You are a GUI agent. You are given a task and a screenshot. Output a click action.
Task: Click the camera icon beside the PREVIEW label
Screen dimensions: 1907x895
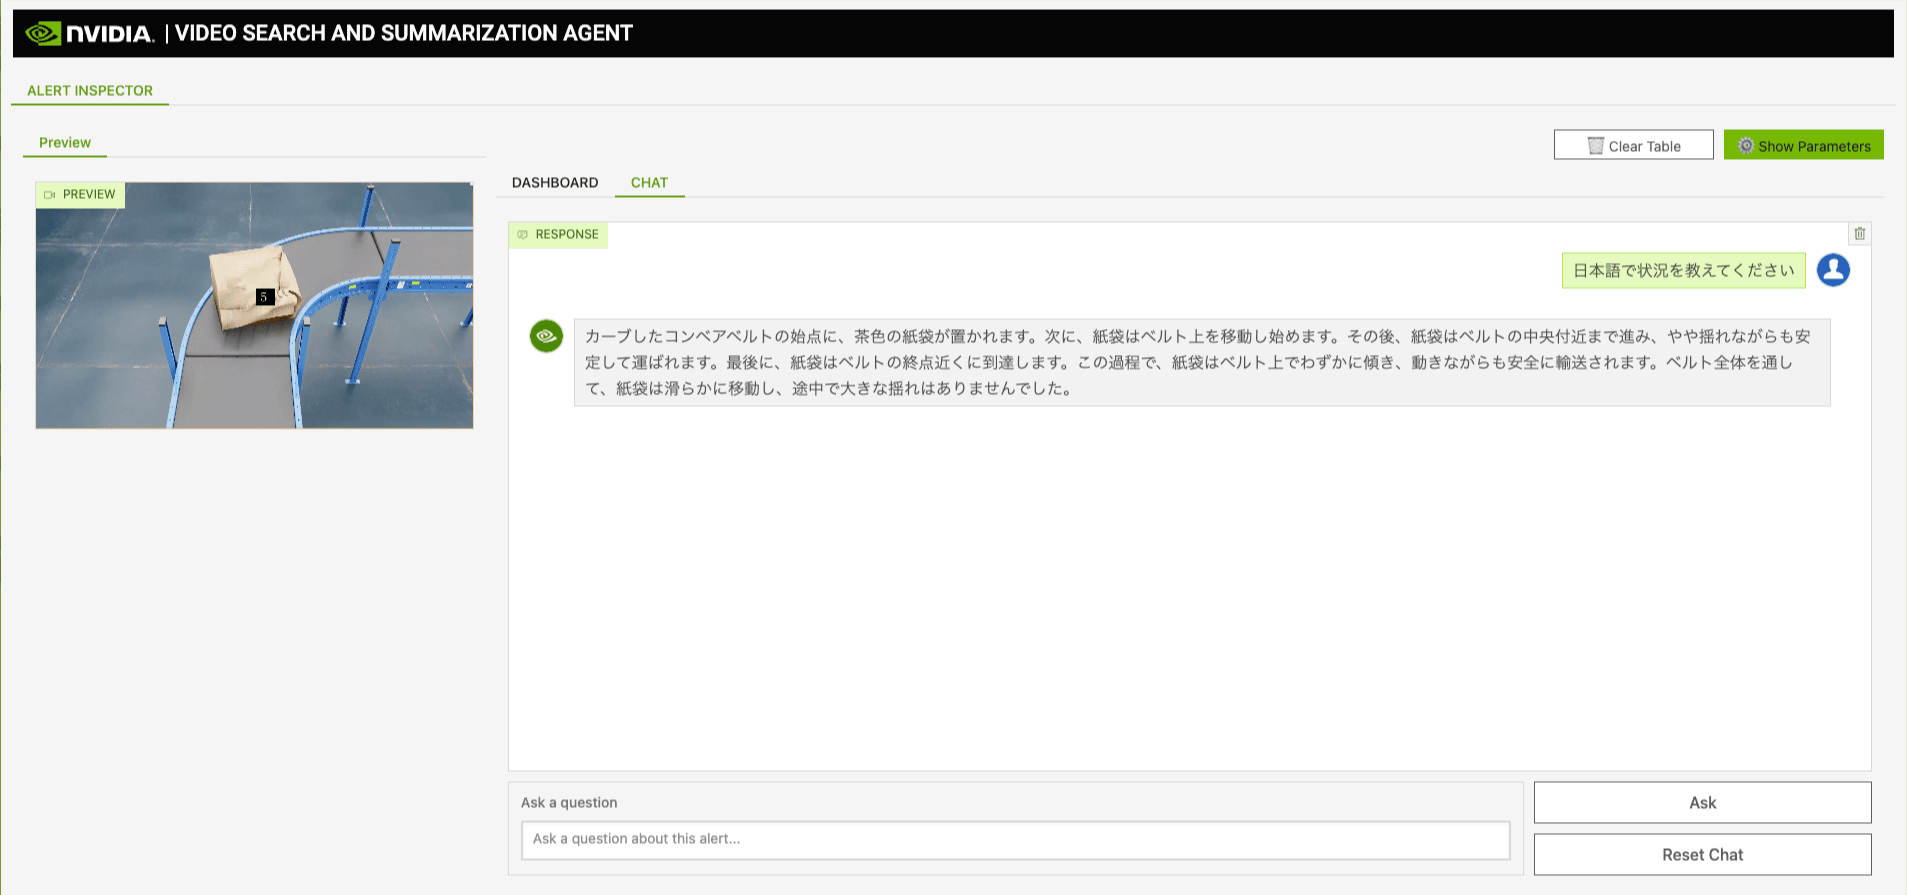tap(50, 195)
